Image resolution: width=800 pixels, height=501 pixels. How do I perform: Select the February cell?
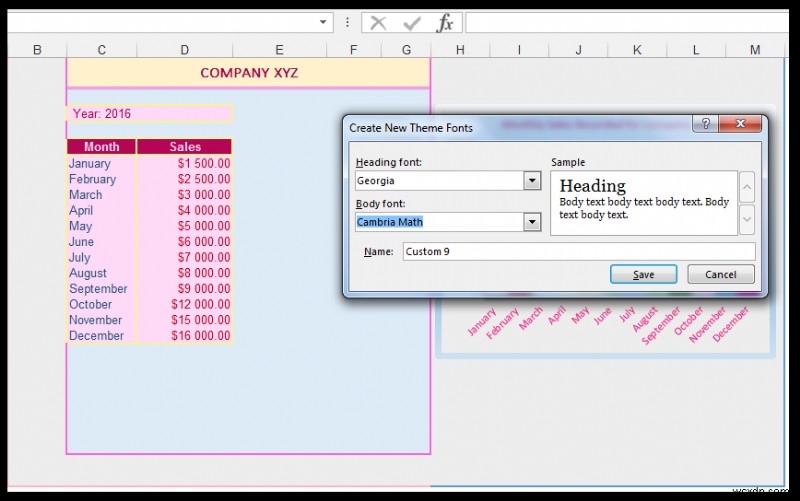102,179
